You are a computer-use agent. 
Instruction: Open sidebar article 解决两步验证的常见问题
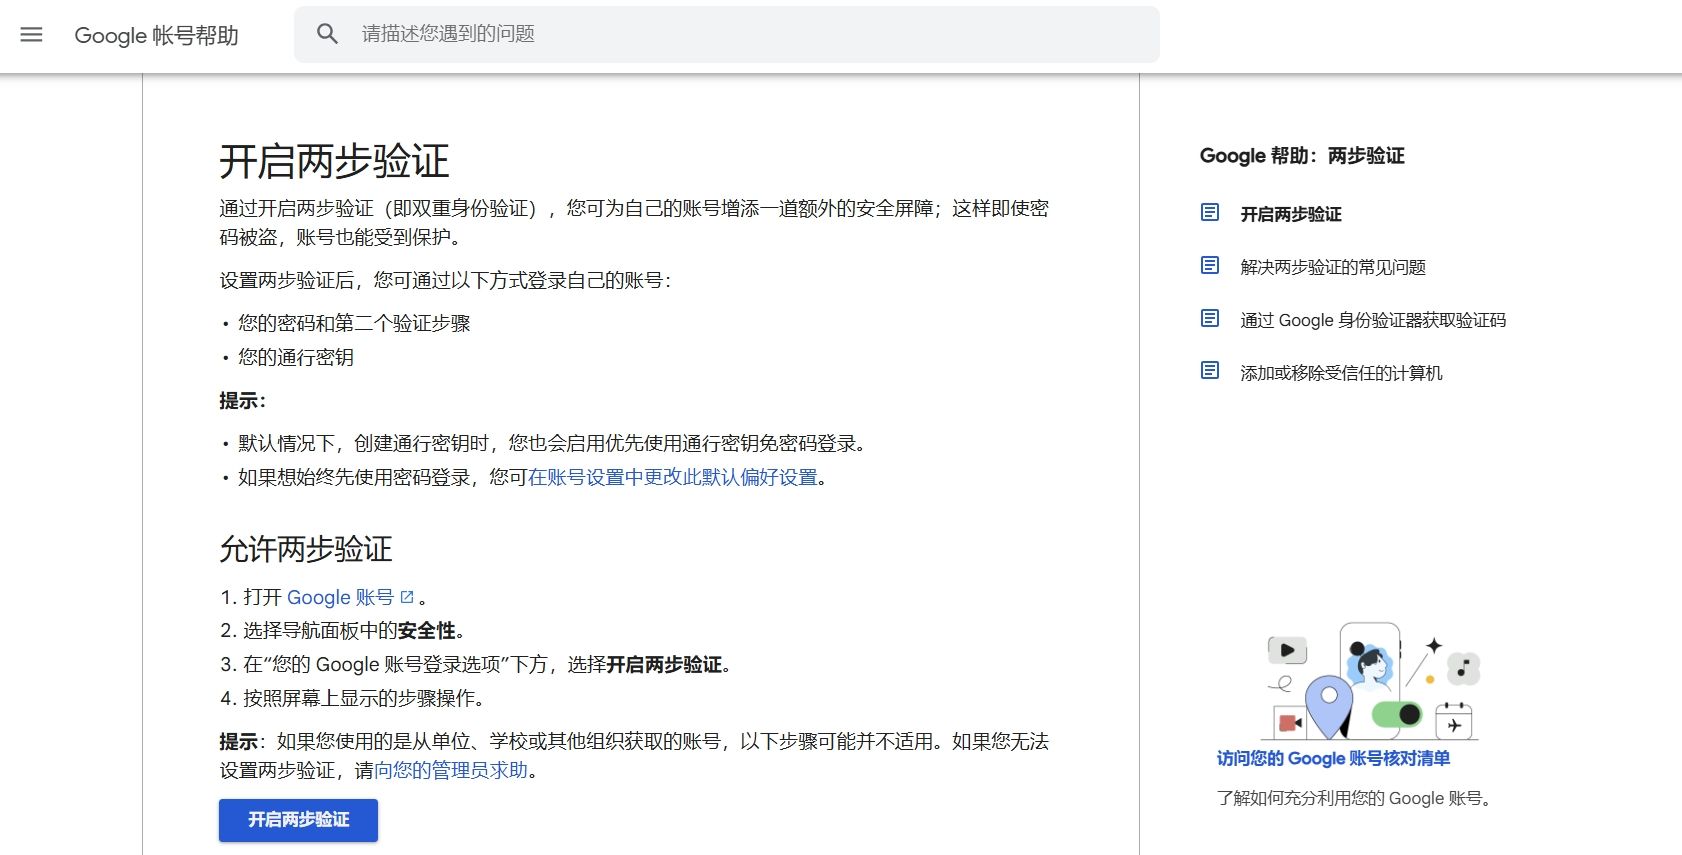pyautogui.click(x=1333, y=267)
